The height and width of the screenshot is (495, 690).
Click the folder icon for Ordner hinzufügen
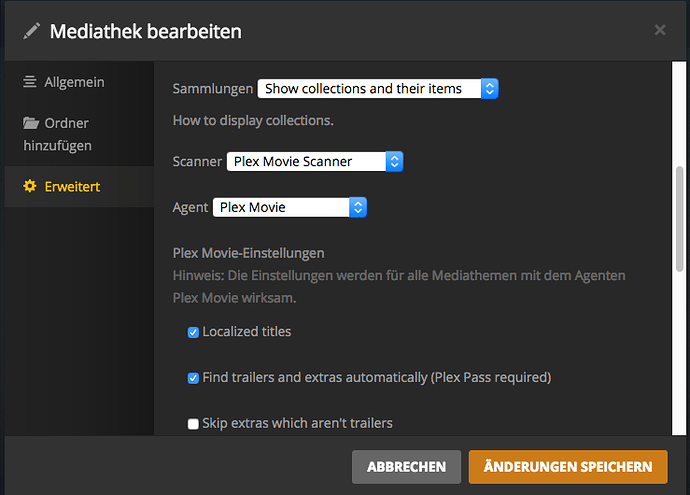30,124
